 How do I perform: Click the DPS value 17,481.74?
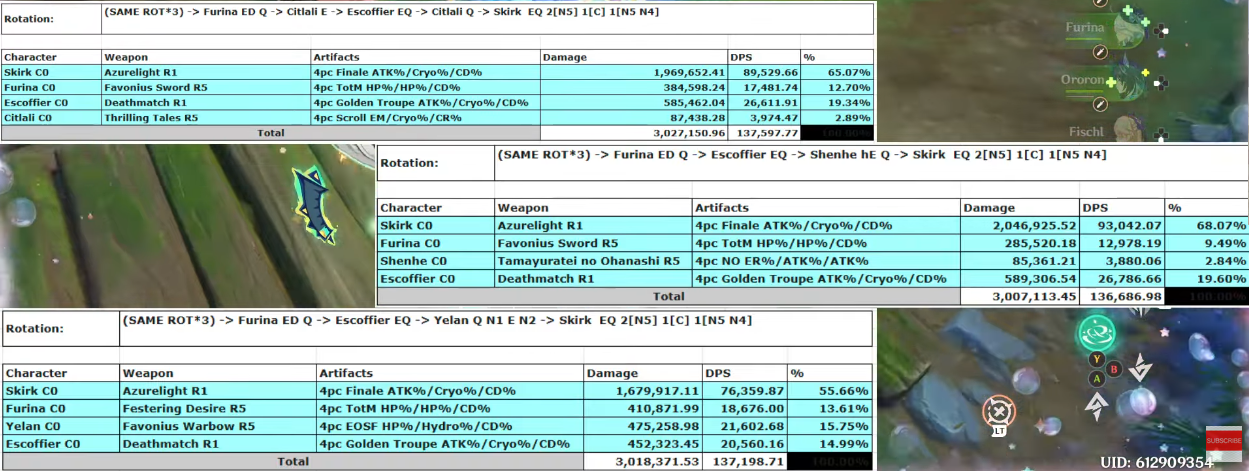(x=768, y=87)
